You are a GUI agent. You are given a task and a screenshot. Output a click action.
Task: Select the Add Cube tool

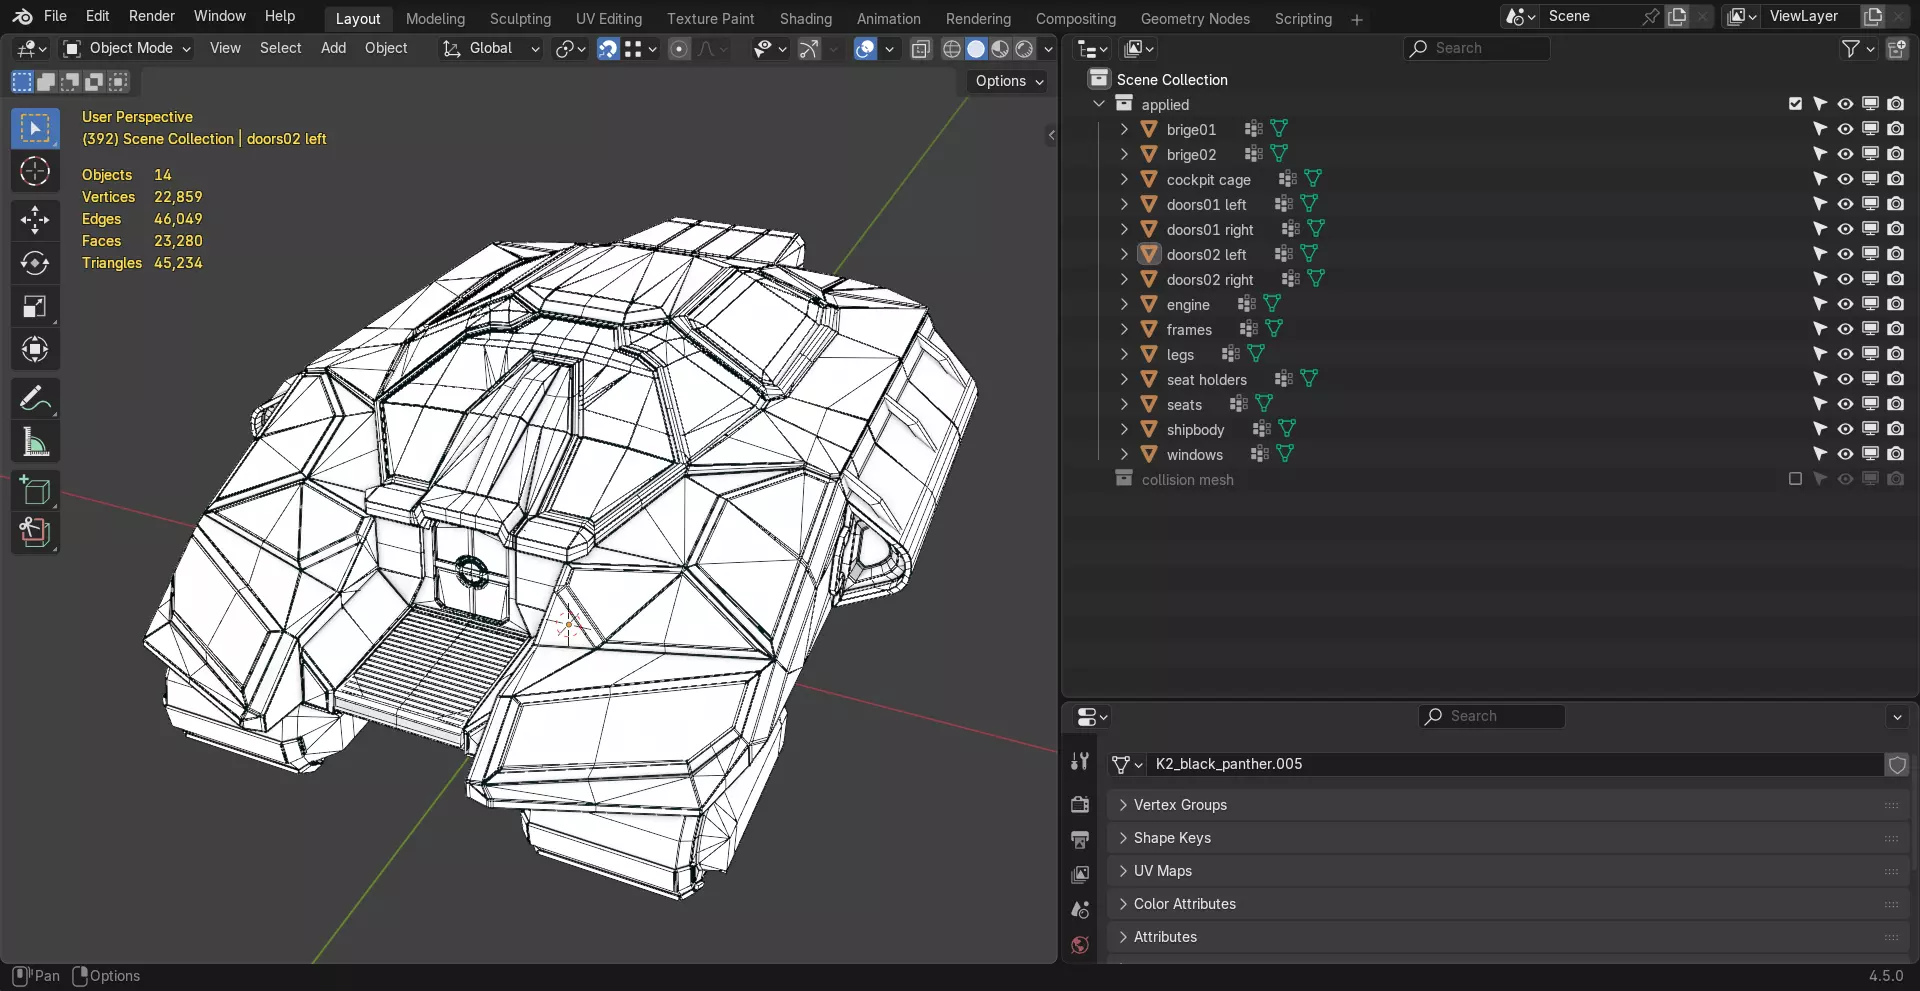(x=35, y=490)
